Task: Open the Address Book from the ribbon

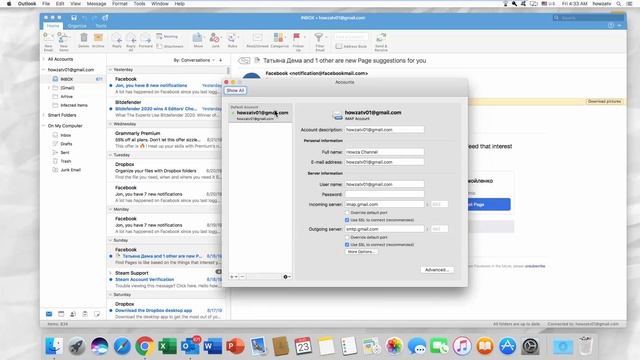Action: [x=351, y=46]
